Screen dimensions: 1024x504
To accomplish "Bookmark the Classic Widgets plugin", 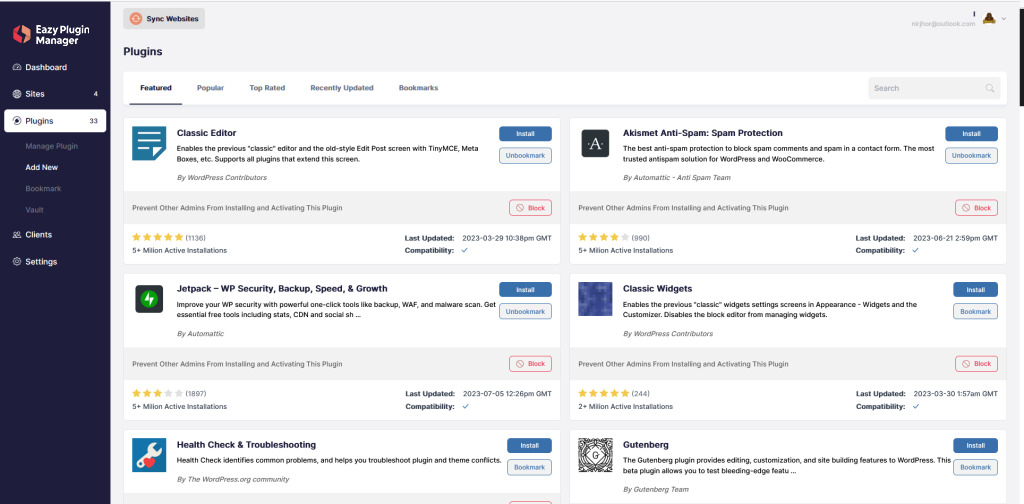I will click(x=976, y=311).
